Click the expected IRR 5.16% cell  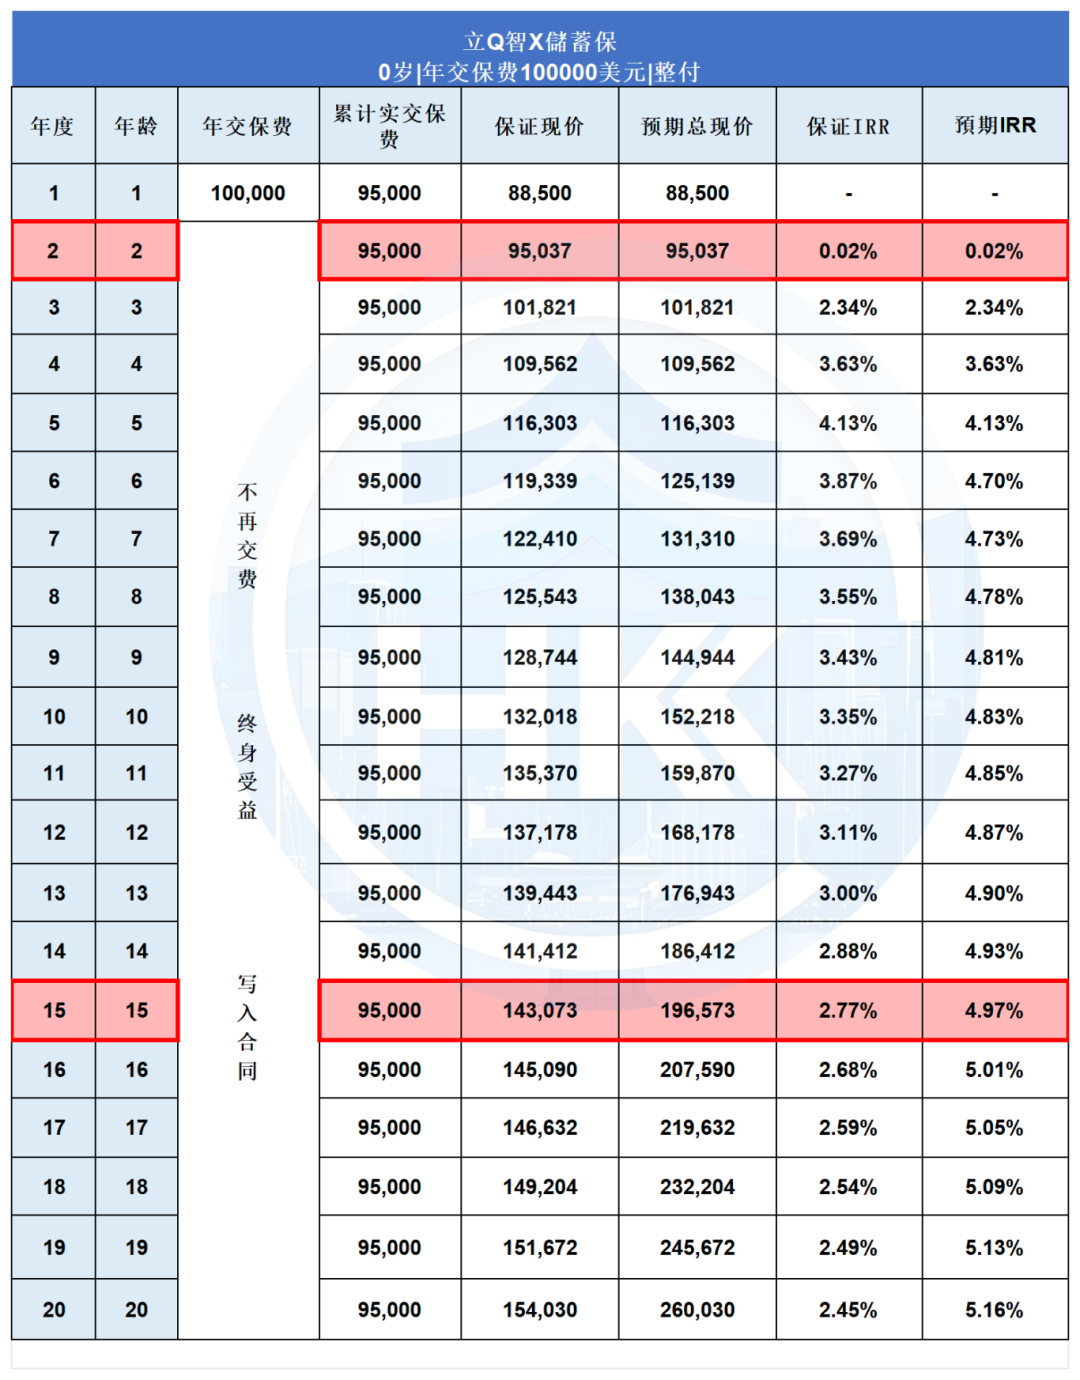pyautogui.click(x=994, y=1309)
